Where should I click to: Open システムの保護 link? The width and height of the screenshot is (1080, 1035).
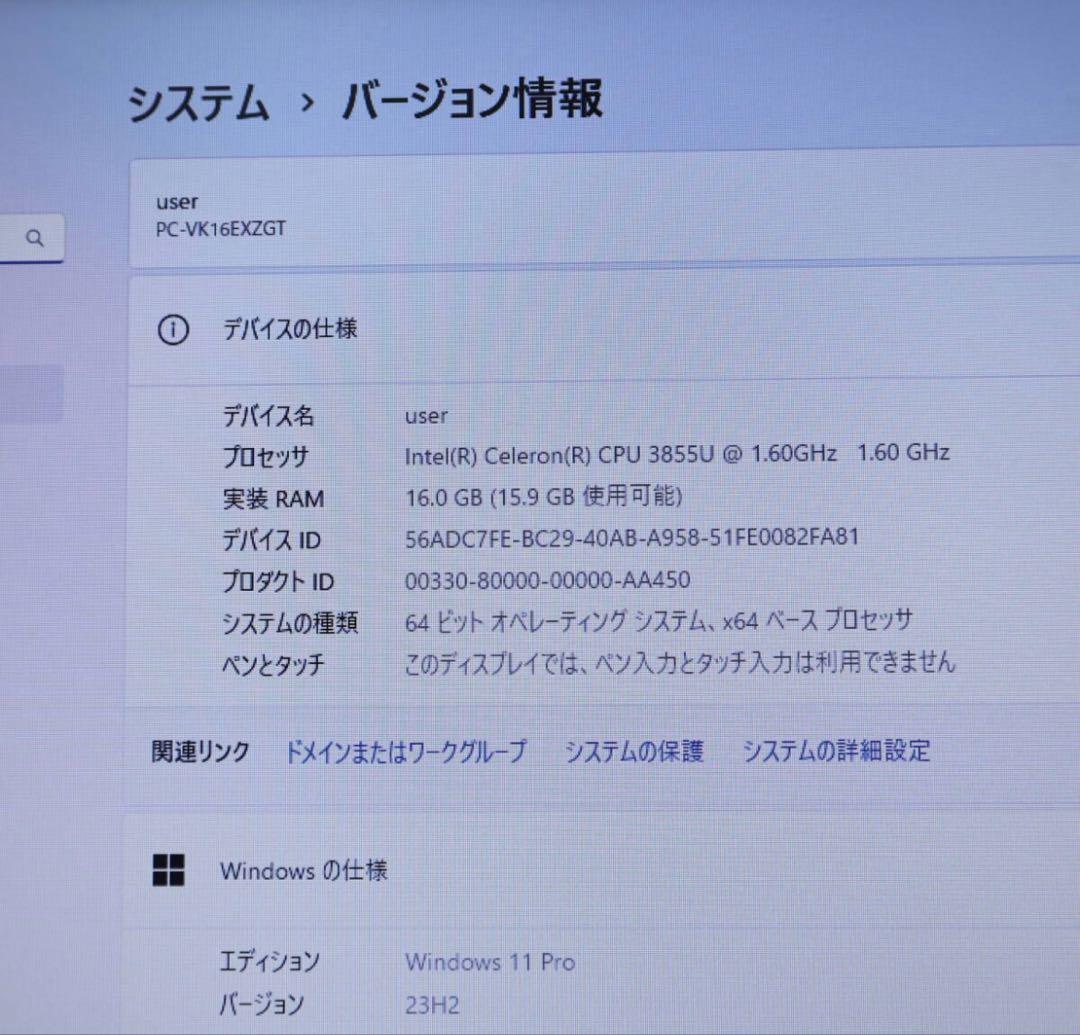[x=634, y=751]
